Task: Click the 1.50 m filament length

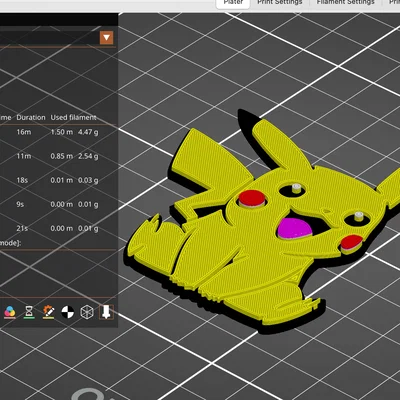Action: 62,132
